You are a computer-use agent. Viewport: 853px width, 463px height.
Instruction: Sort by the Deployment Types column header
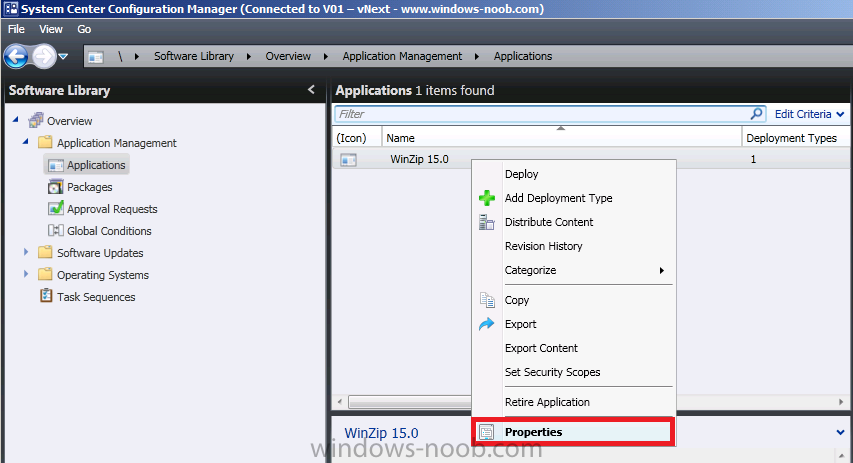[792, 138]
